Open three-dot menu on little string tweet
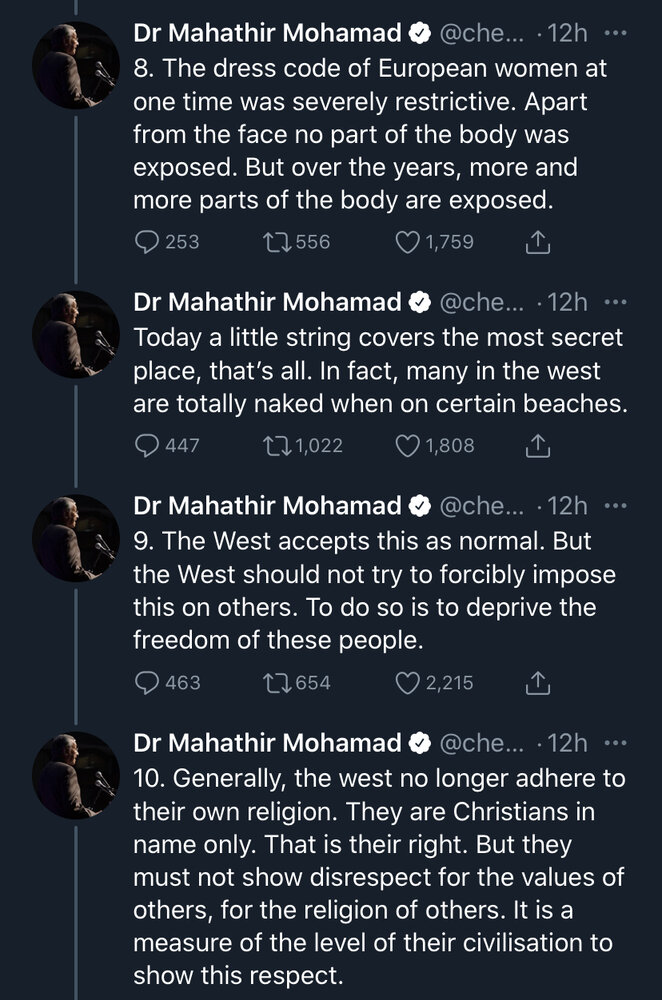Screen dimensions: 662x1000 click(615, 302)
